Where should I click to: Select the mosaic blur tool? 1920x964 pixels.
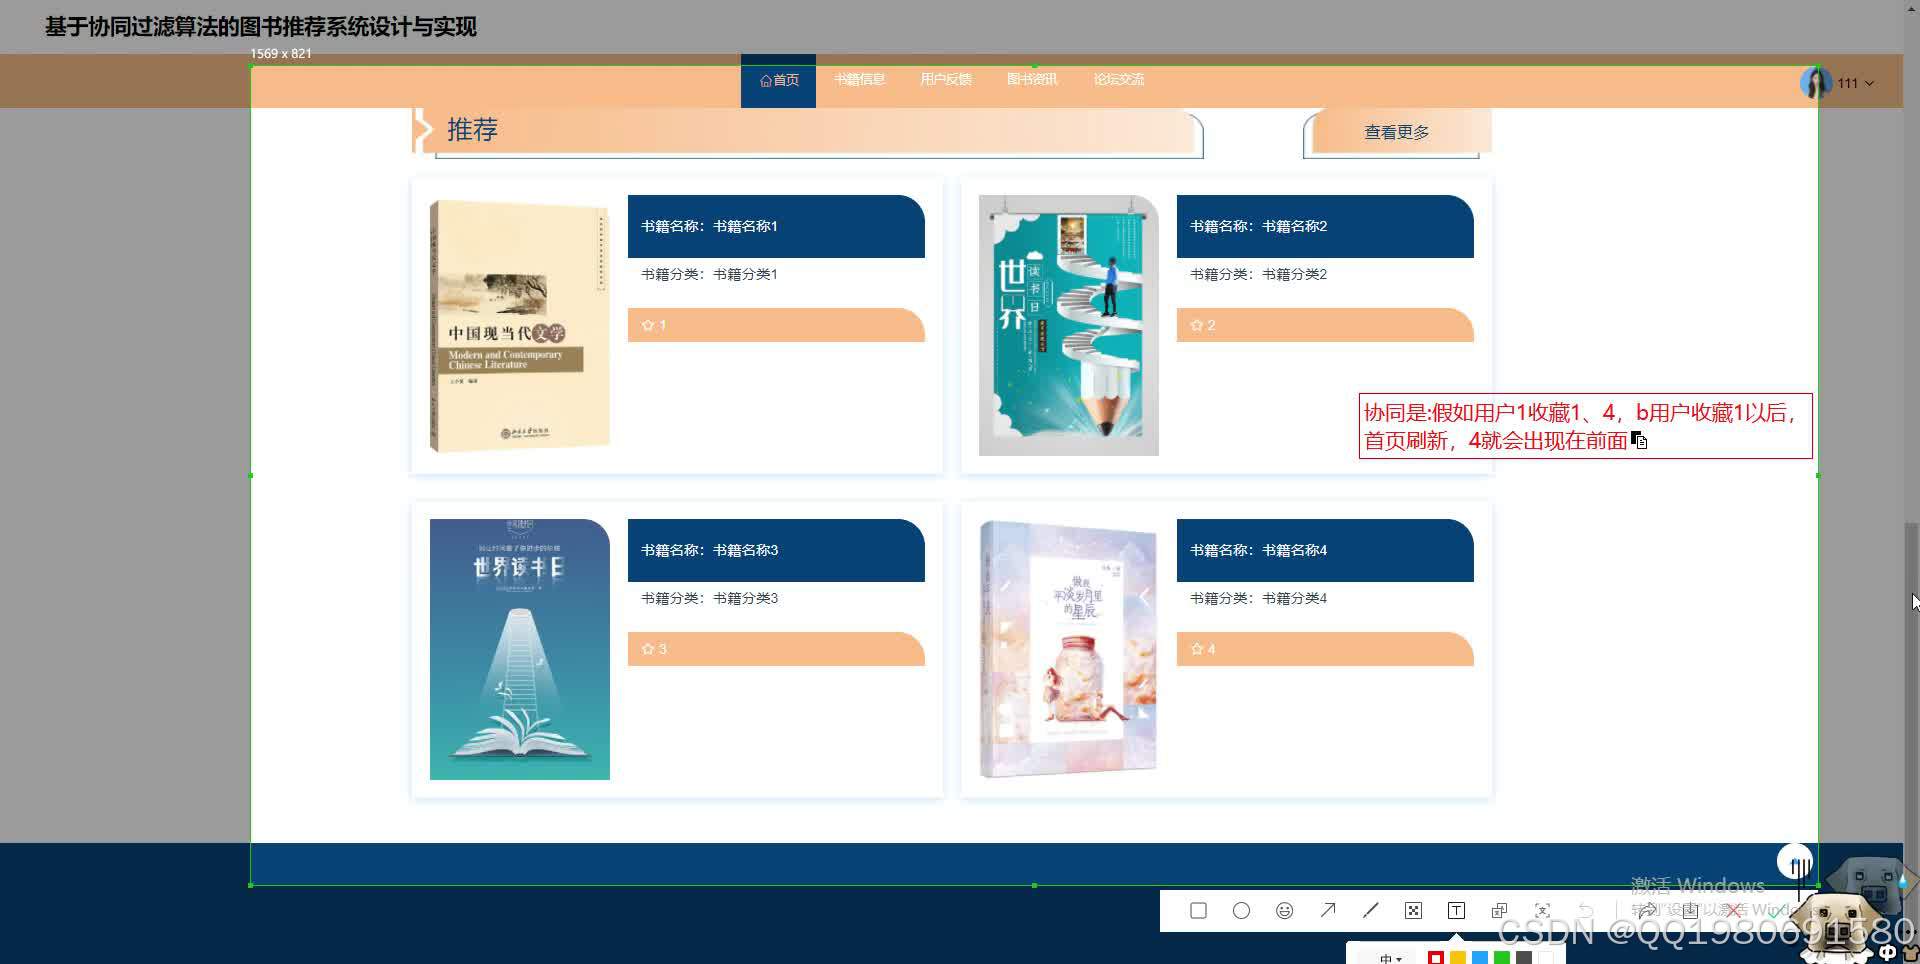[1414, 910]
